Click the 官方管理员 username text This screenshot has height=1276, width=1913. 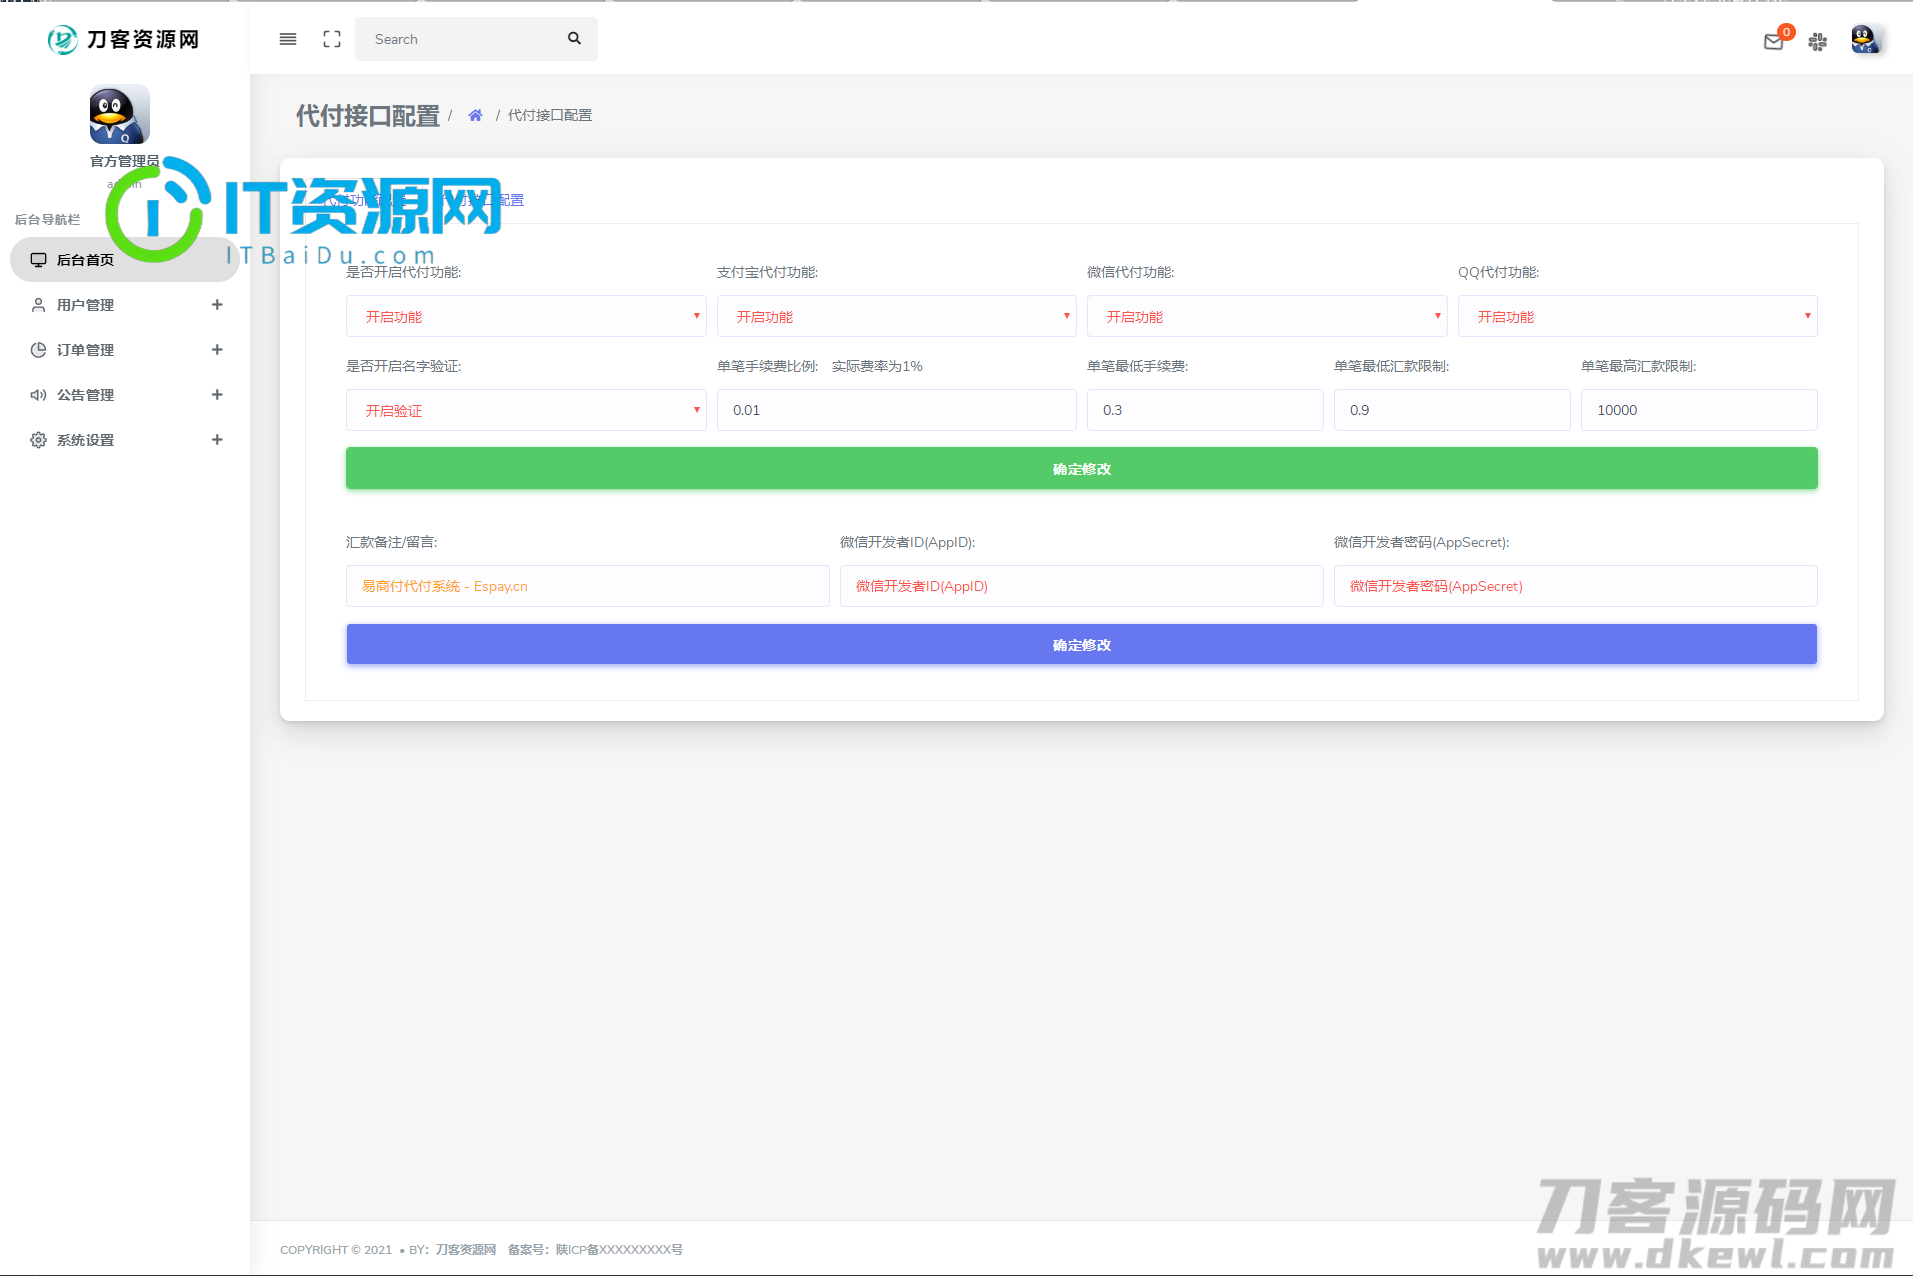[125, 161]
